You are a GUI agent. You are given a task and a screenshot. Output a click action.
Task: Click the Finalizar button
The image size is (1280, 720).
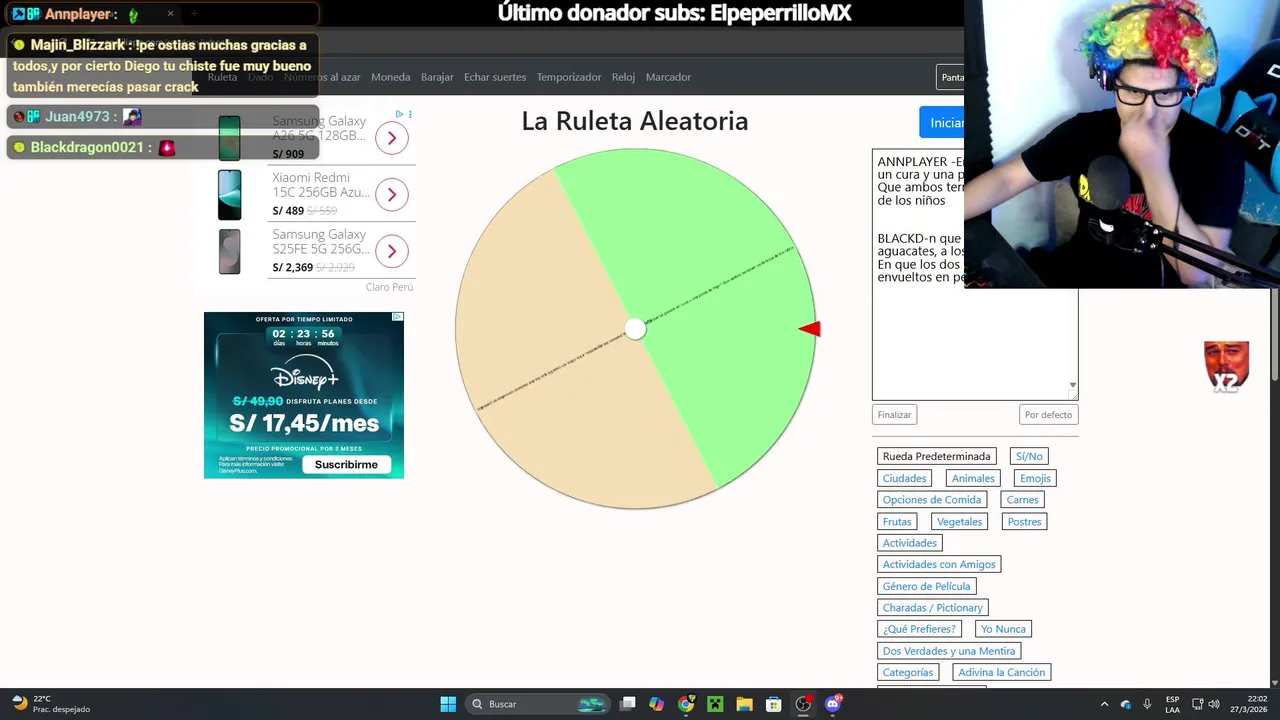pyautogui.click(x=894, y=415)
